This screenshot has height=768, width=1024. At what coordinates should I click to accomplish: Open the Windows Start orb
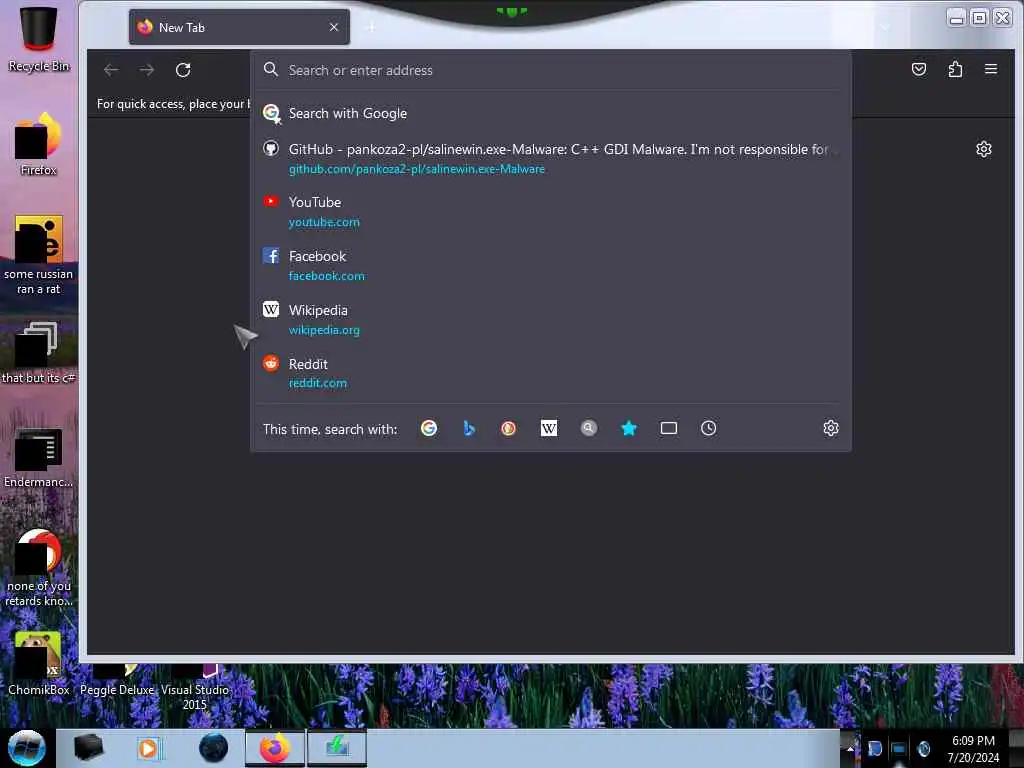click(x=27, y=748)
